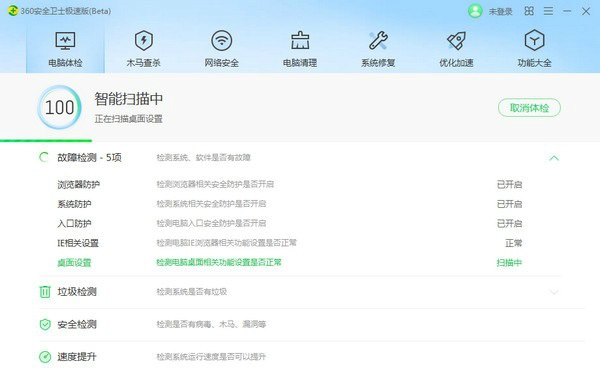Select the 浏览器防护 row
The width and height of the screenshot is (600, 378).
[290, 184]
